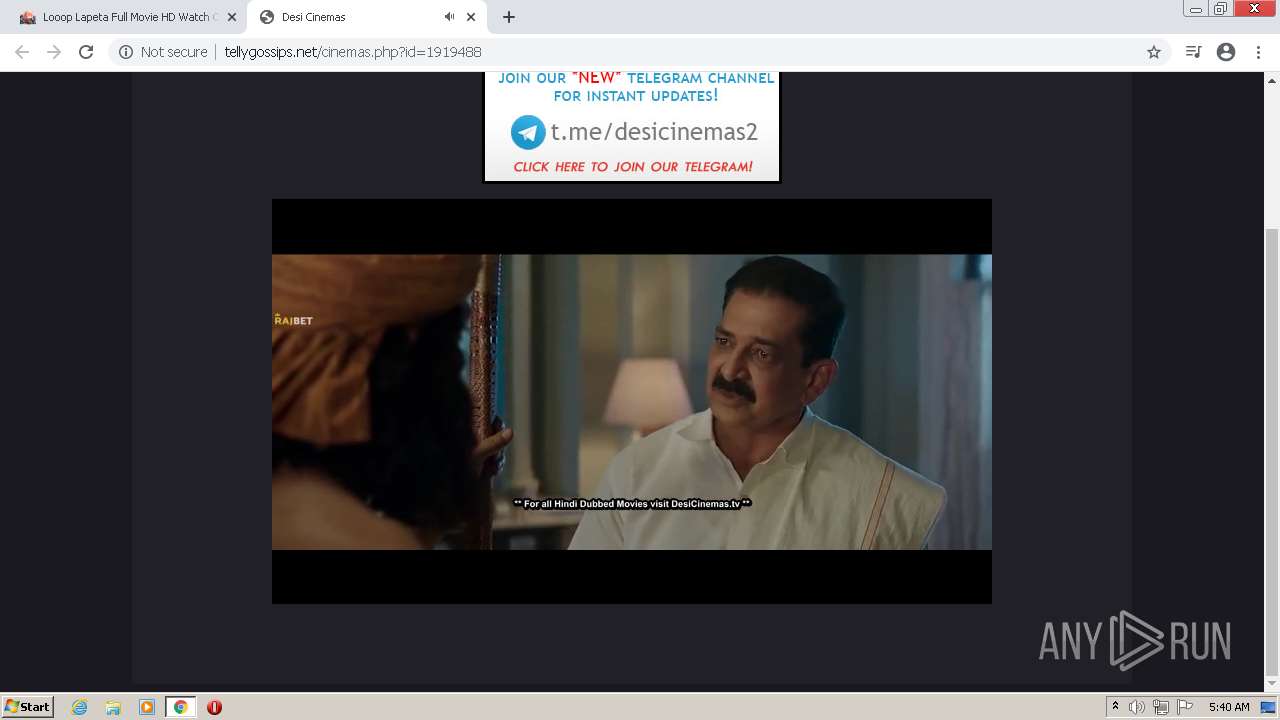Open the Windows Start menu
The image size is (1280, 720).
coord(27,706)
